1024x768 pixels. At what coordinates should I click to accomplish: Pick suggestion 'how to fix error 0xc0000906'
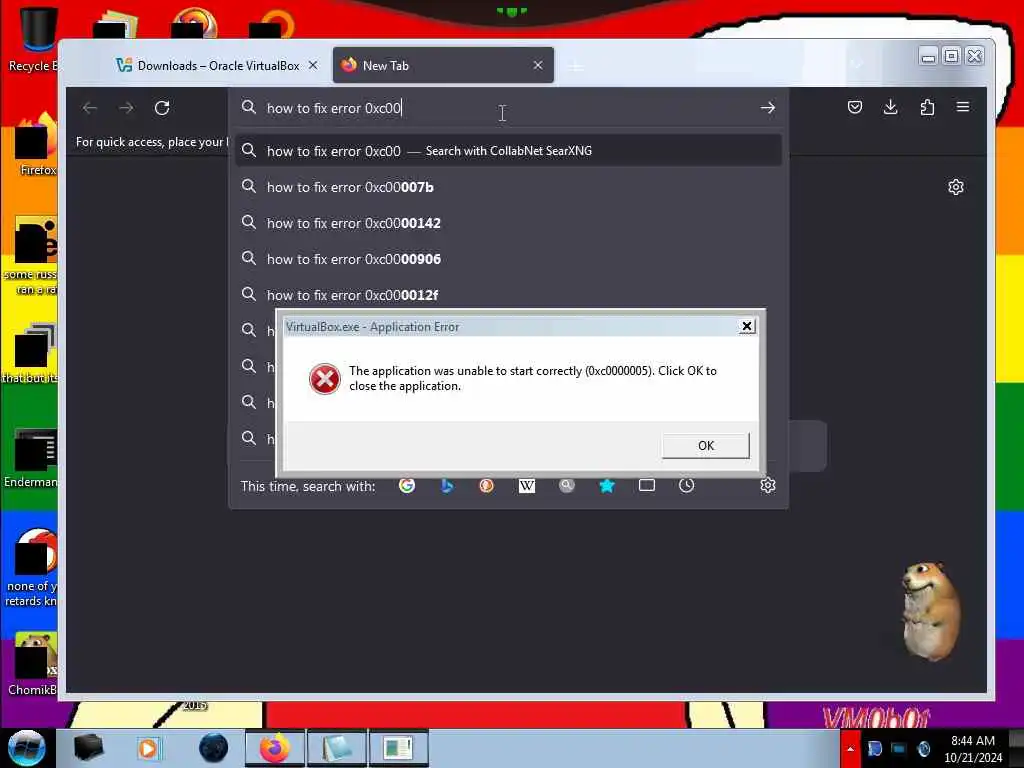[x=508, y=259]
